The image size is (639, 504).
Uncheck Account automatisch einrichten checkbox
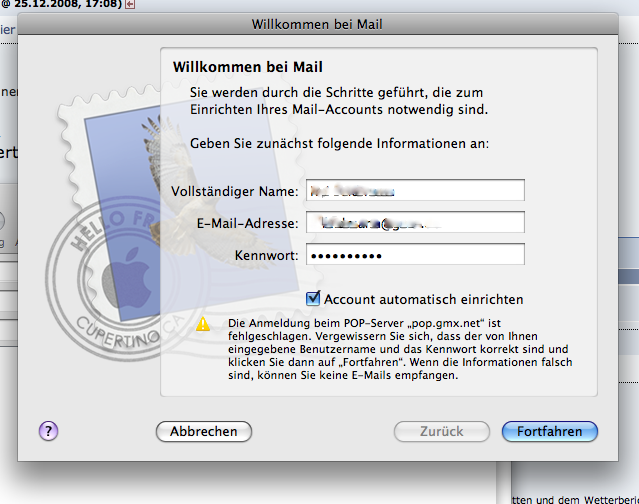[x=313, y=298]
